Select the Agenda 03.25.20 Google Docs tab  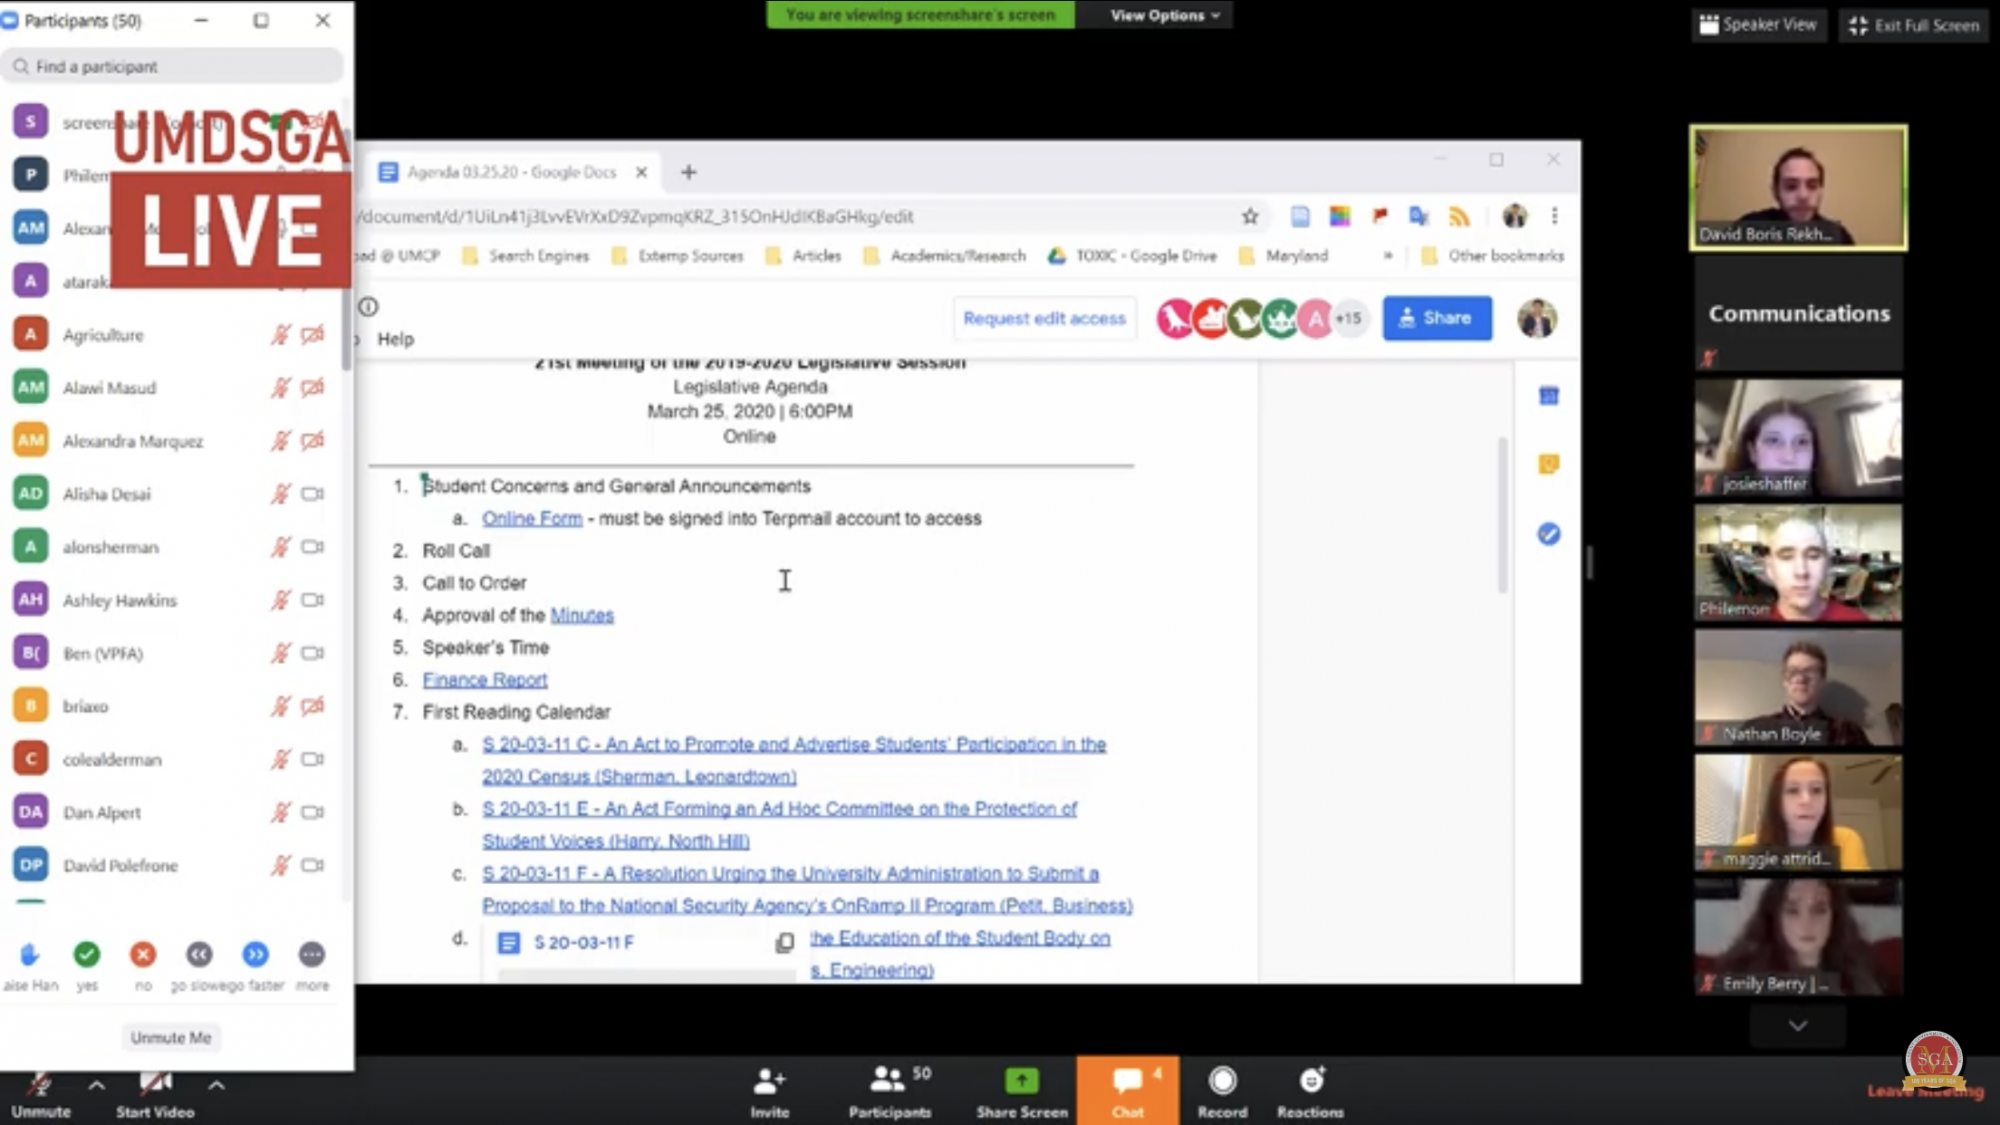510,172
